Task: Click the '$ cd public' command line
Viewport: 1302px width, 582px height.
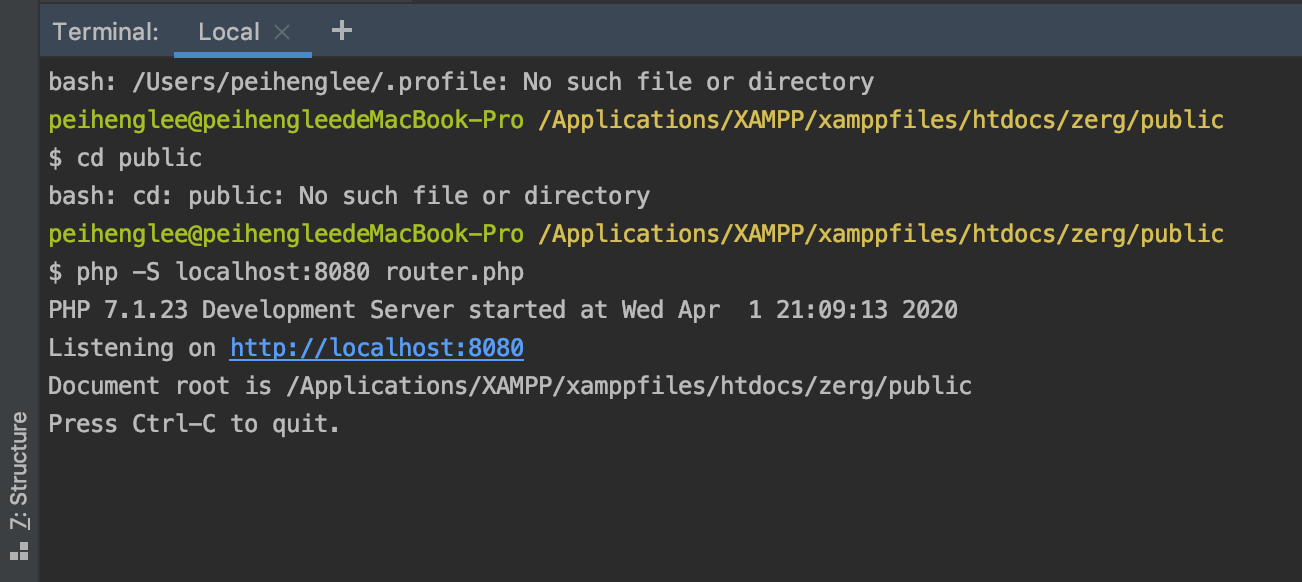Action: (125, 158)
